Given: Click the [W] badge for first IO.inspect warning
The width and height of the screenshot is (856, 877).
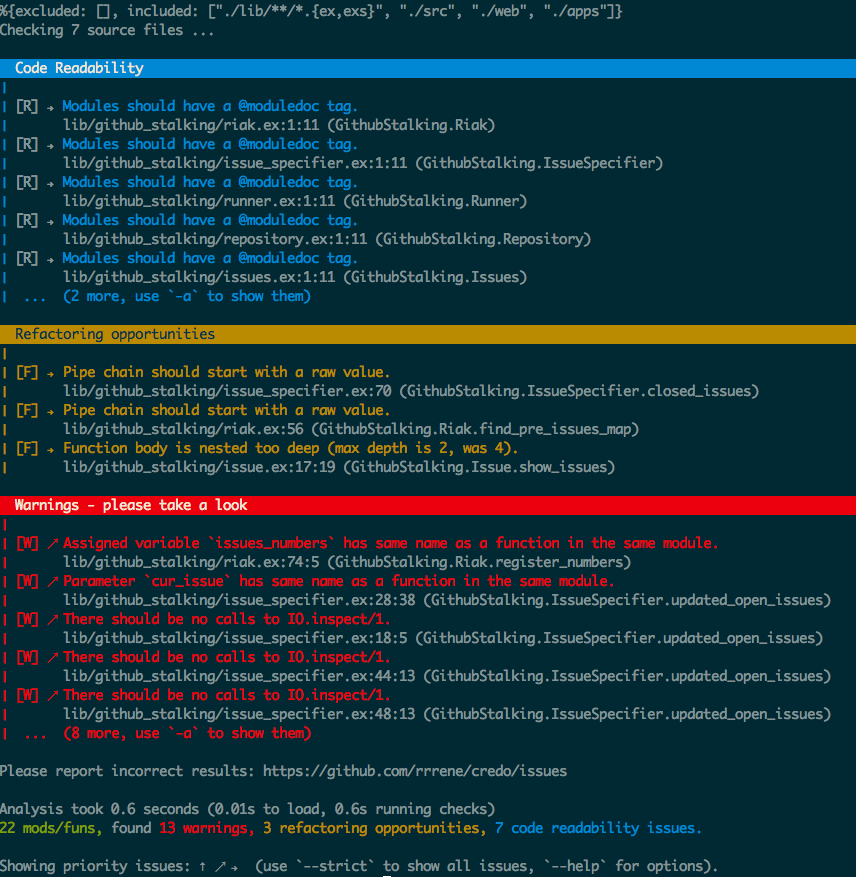Looking at the screenshot, I should point(27,618).
